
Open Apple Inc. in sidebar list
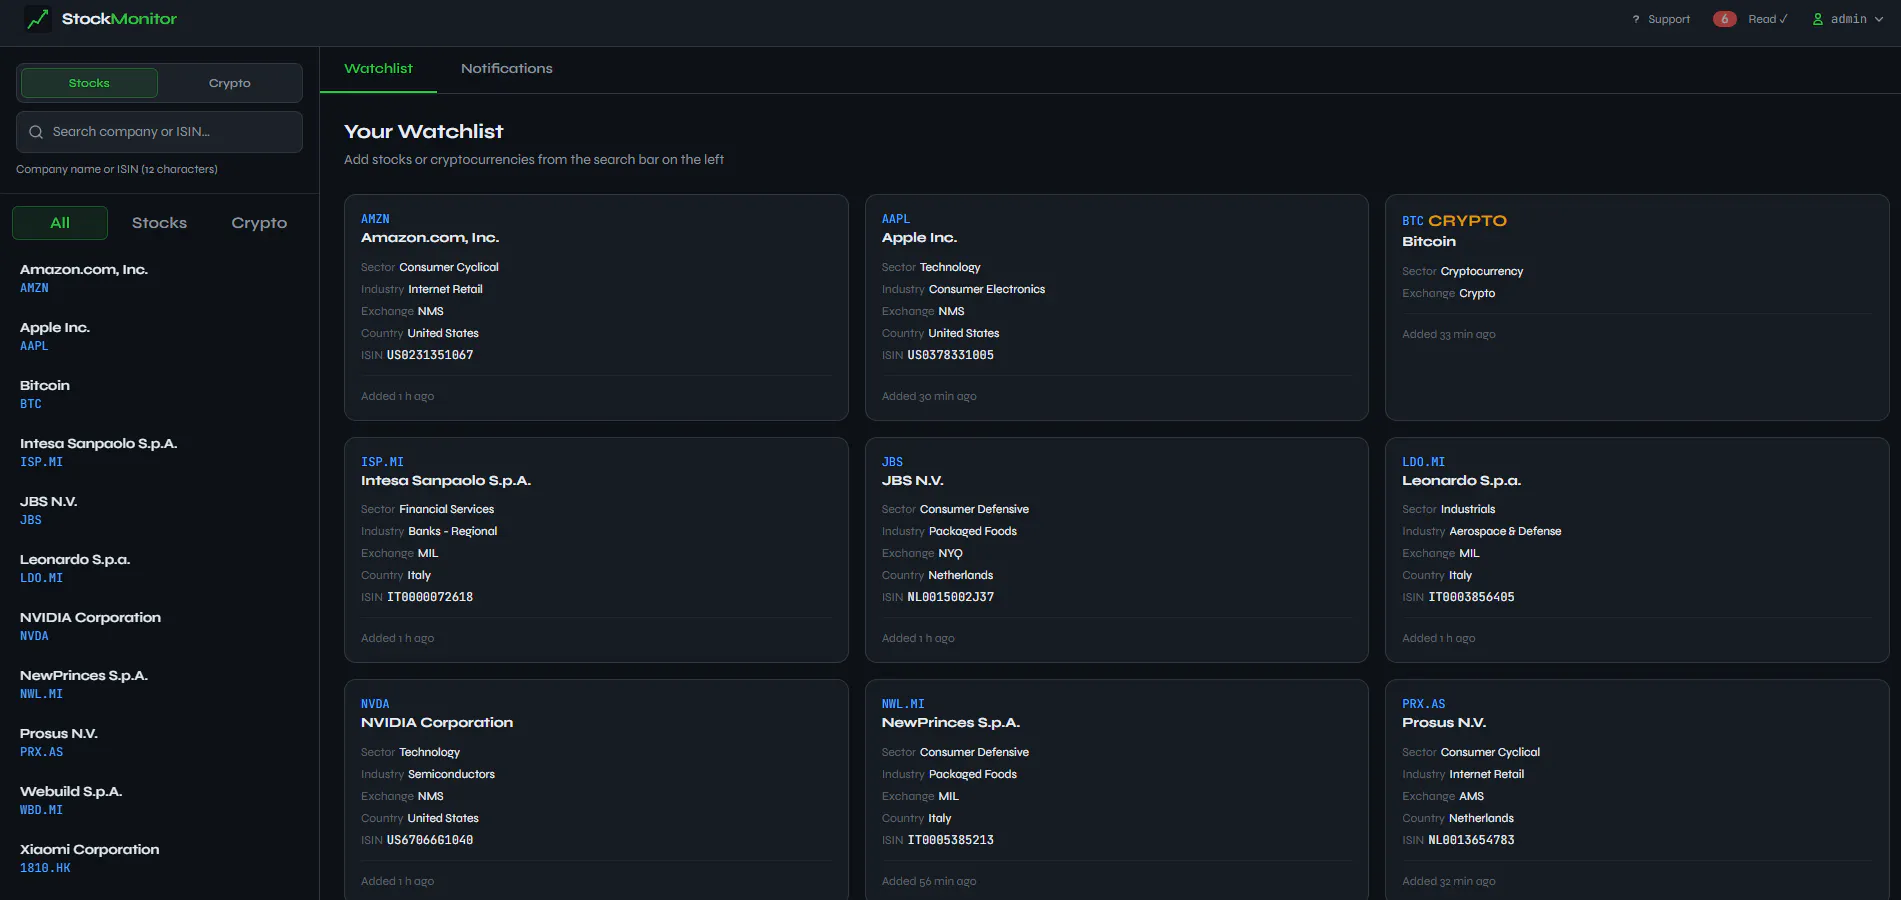tap(160, 336)
